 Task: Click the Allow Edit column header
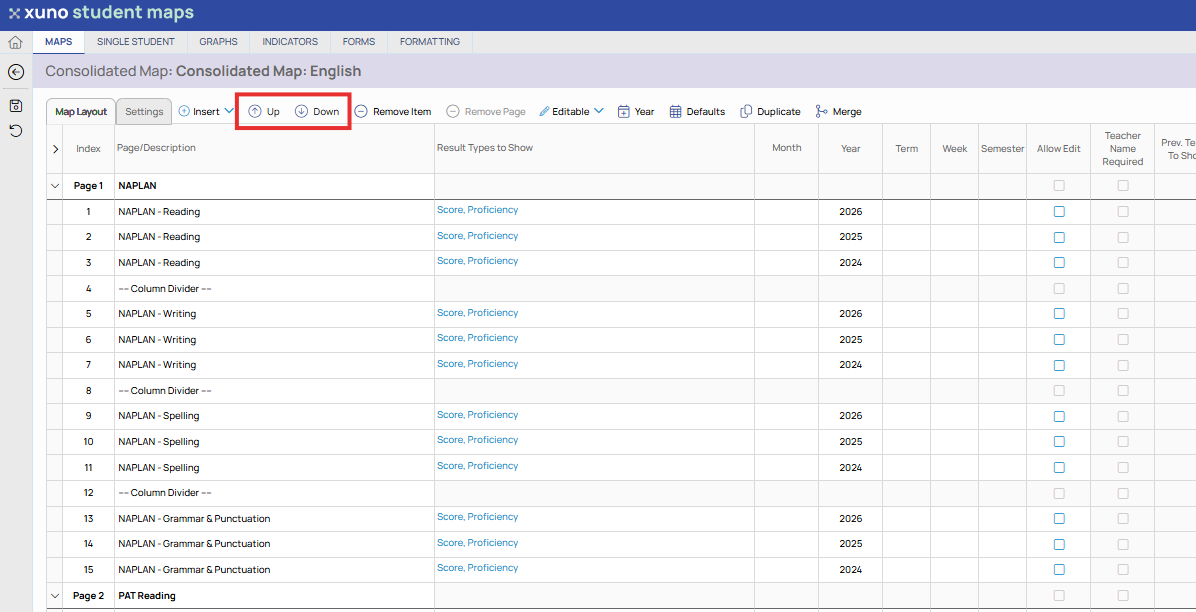pos(1059,149)
